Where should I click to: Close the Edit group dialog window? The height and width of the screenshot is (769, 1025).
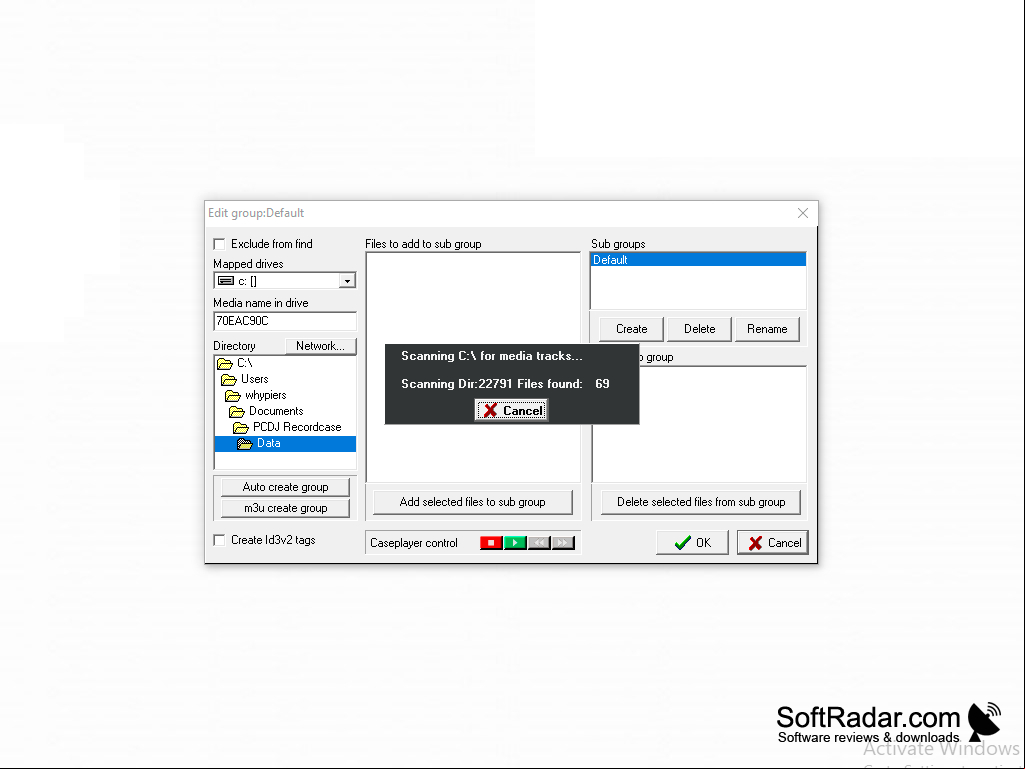pyautogui.click(x=803, y=213)
